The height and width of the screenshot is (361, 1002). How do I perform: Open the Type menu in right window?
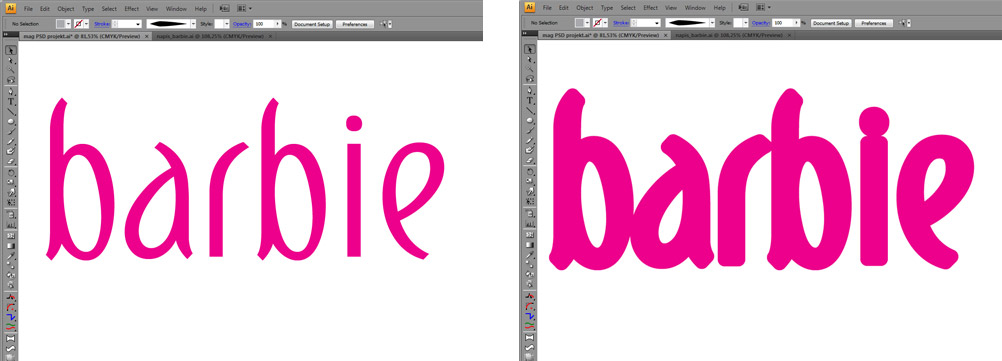pos(607,9)
